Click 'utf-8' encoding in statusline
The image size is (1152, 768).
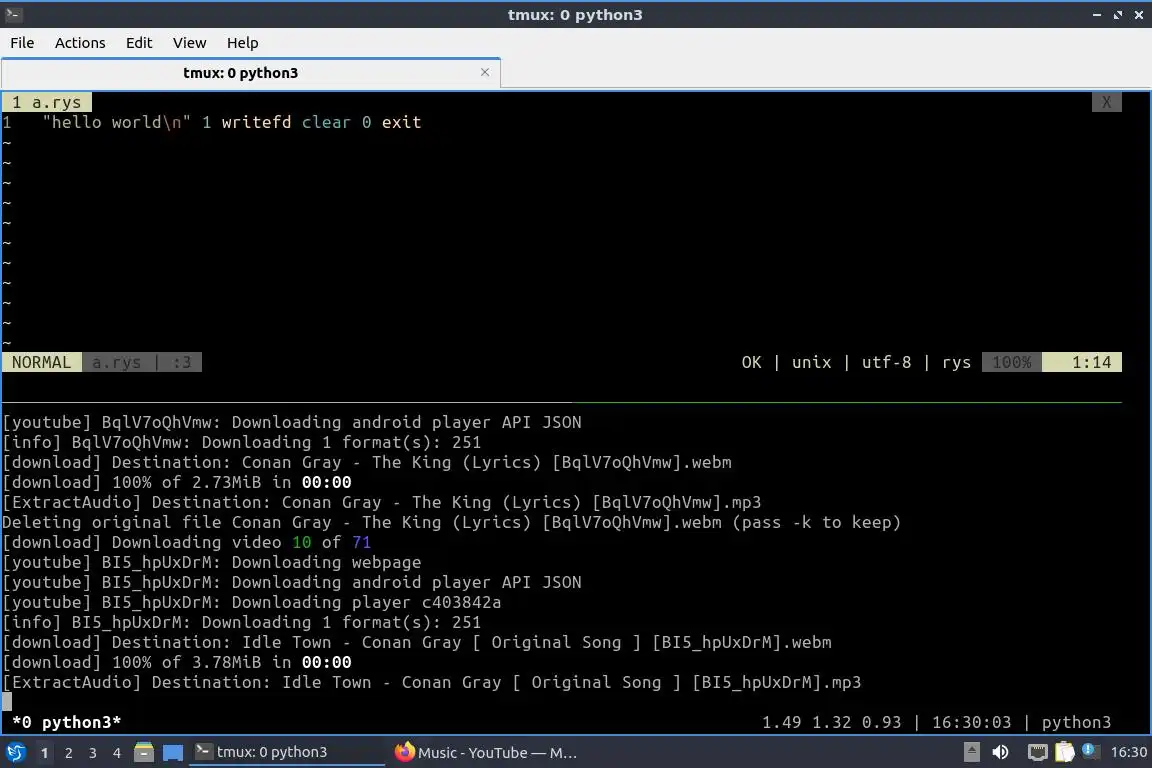pos(887,362)
